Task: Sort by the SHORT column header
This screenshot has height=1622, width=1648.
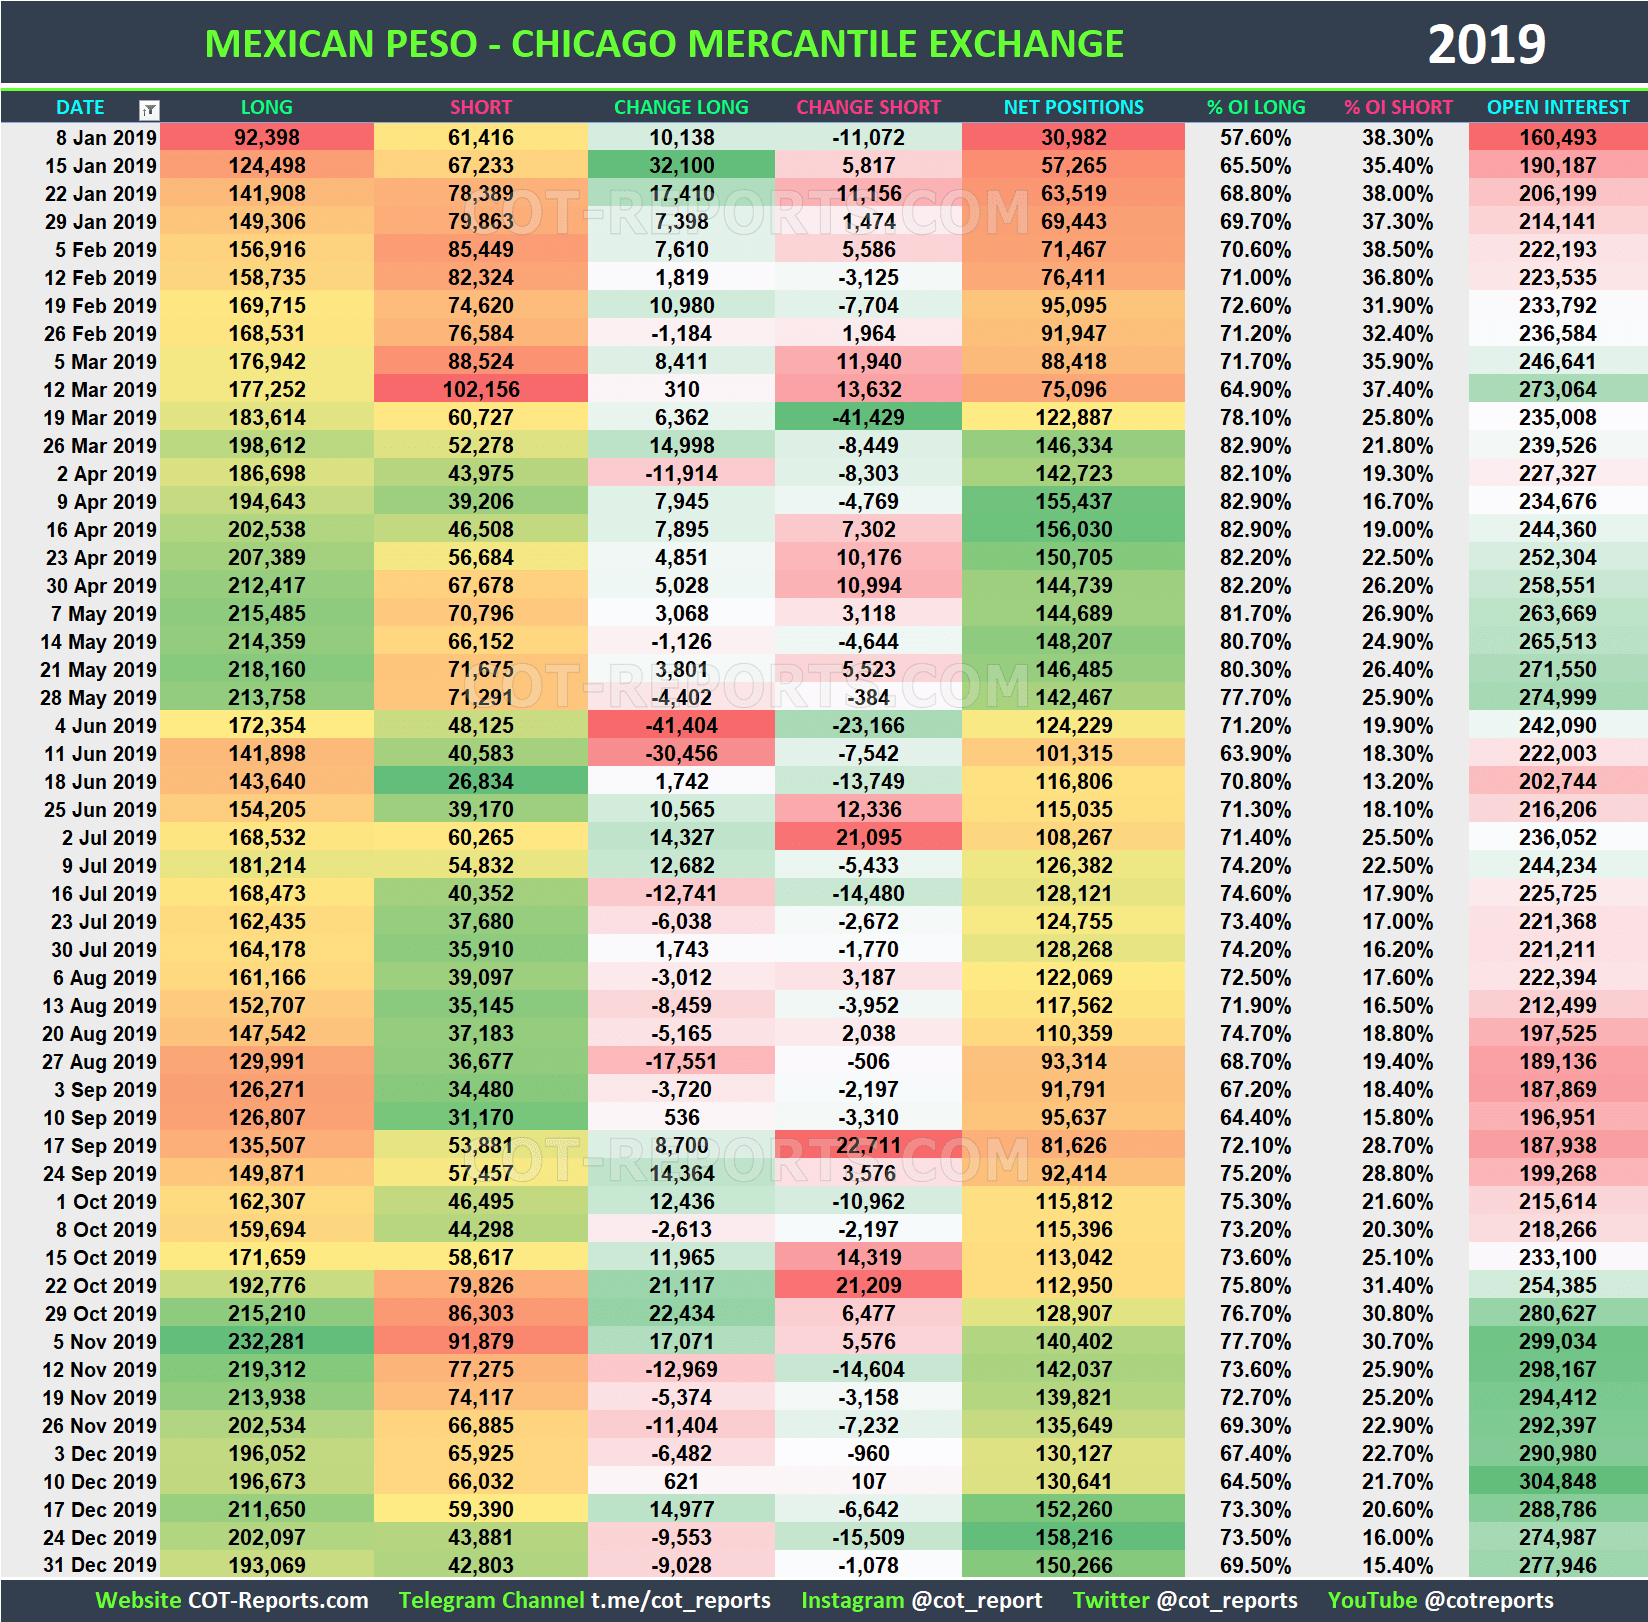Action: [x=481, y=107]
